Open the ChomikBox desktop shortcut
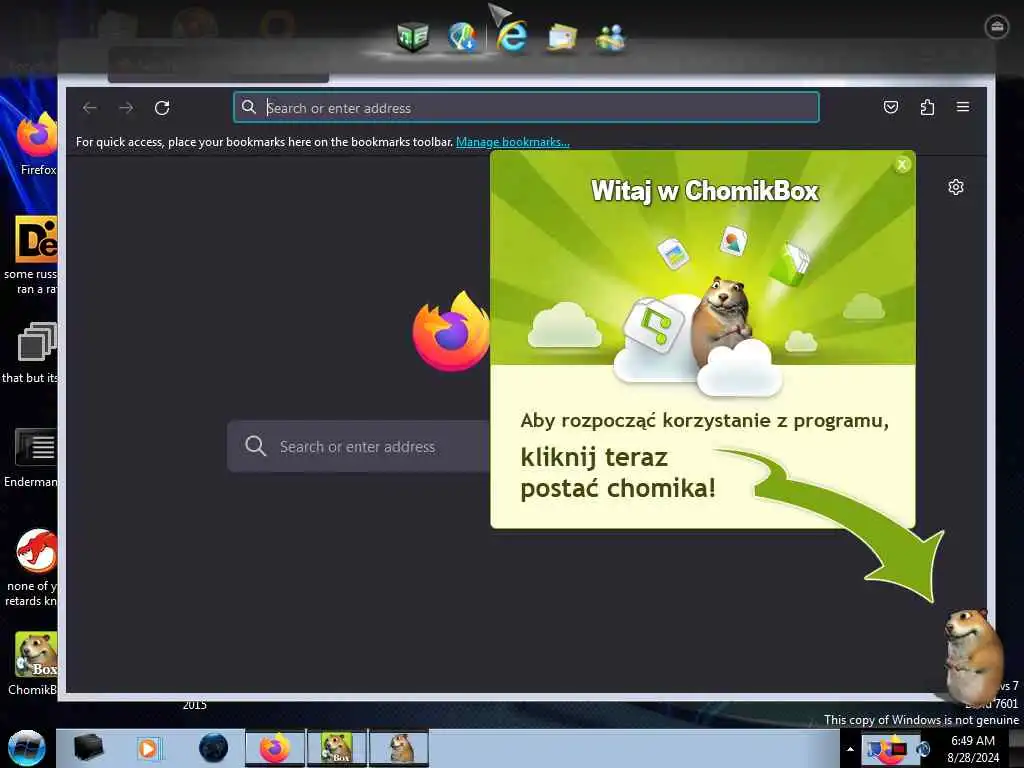 tap(34, 663)
